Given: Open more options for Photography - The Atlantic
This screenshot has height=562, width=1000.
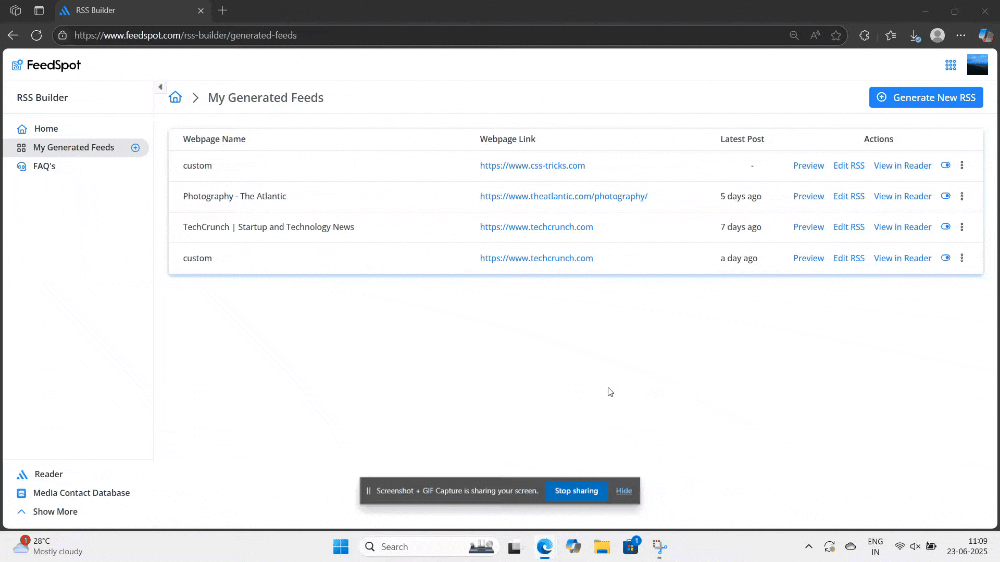Looking at the screenshot, I should (962, 197).
